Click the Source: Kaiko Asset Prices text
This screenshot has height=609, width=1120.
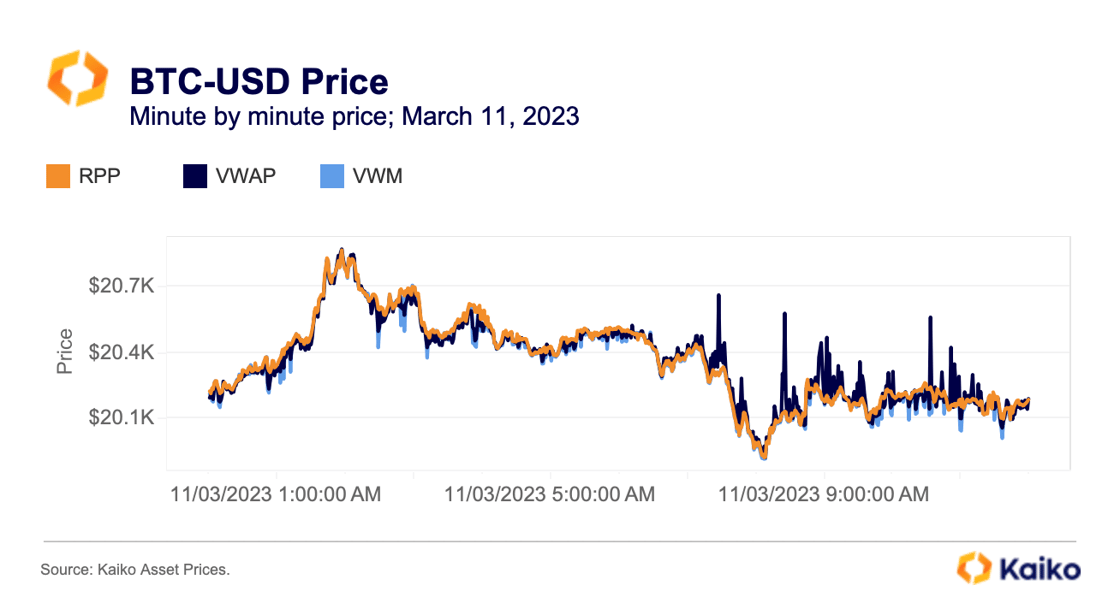tap(135, 570)
